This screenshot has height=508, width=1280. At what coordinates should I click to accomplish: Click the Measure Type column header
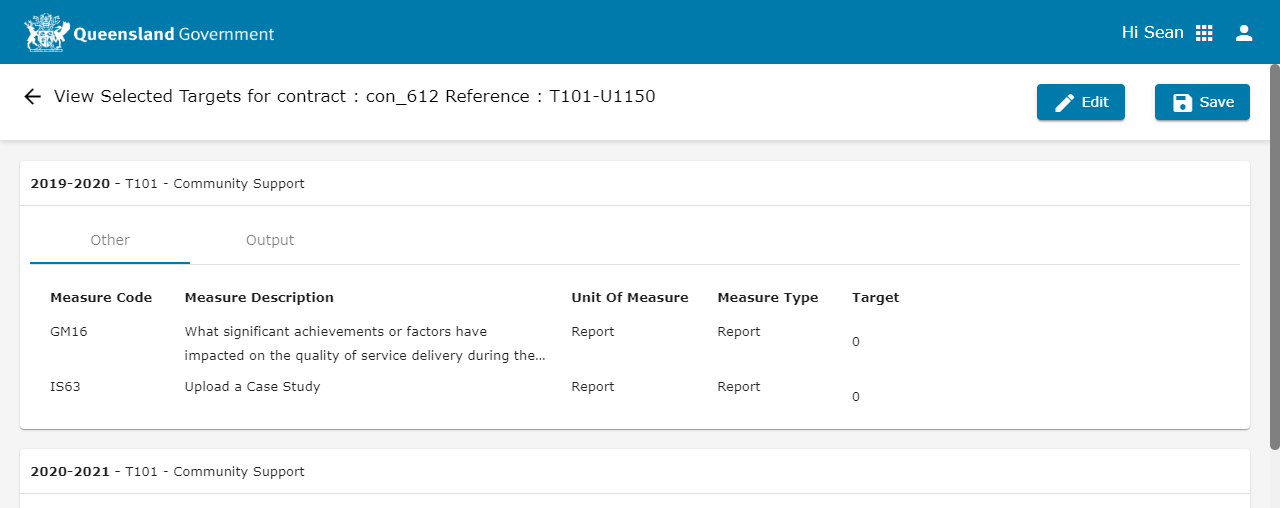pos(767,298)
